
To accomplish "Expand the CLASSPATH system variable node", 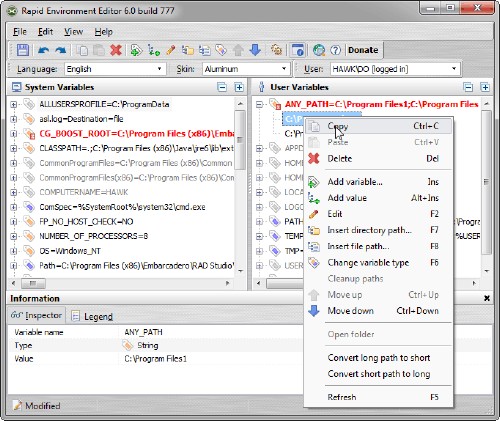I will [13, 148].
